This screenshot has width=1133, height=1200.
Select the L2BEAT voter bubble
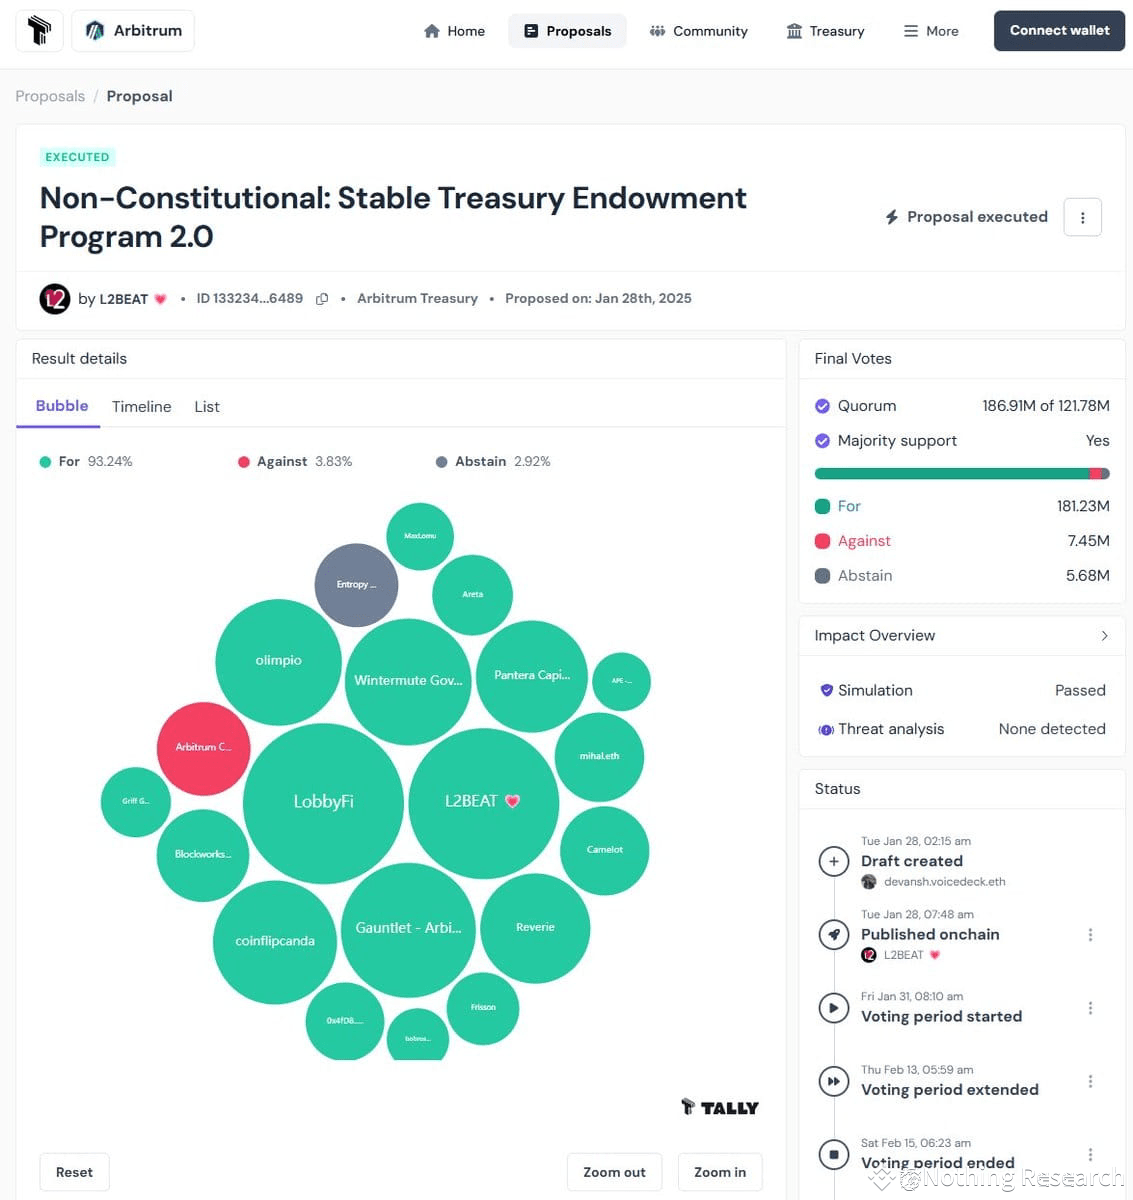pyautogui.click(x=483, y=803)
